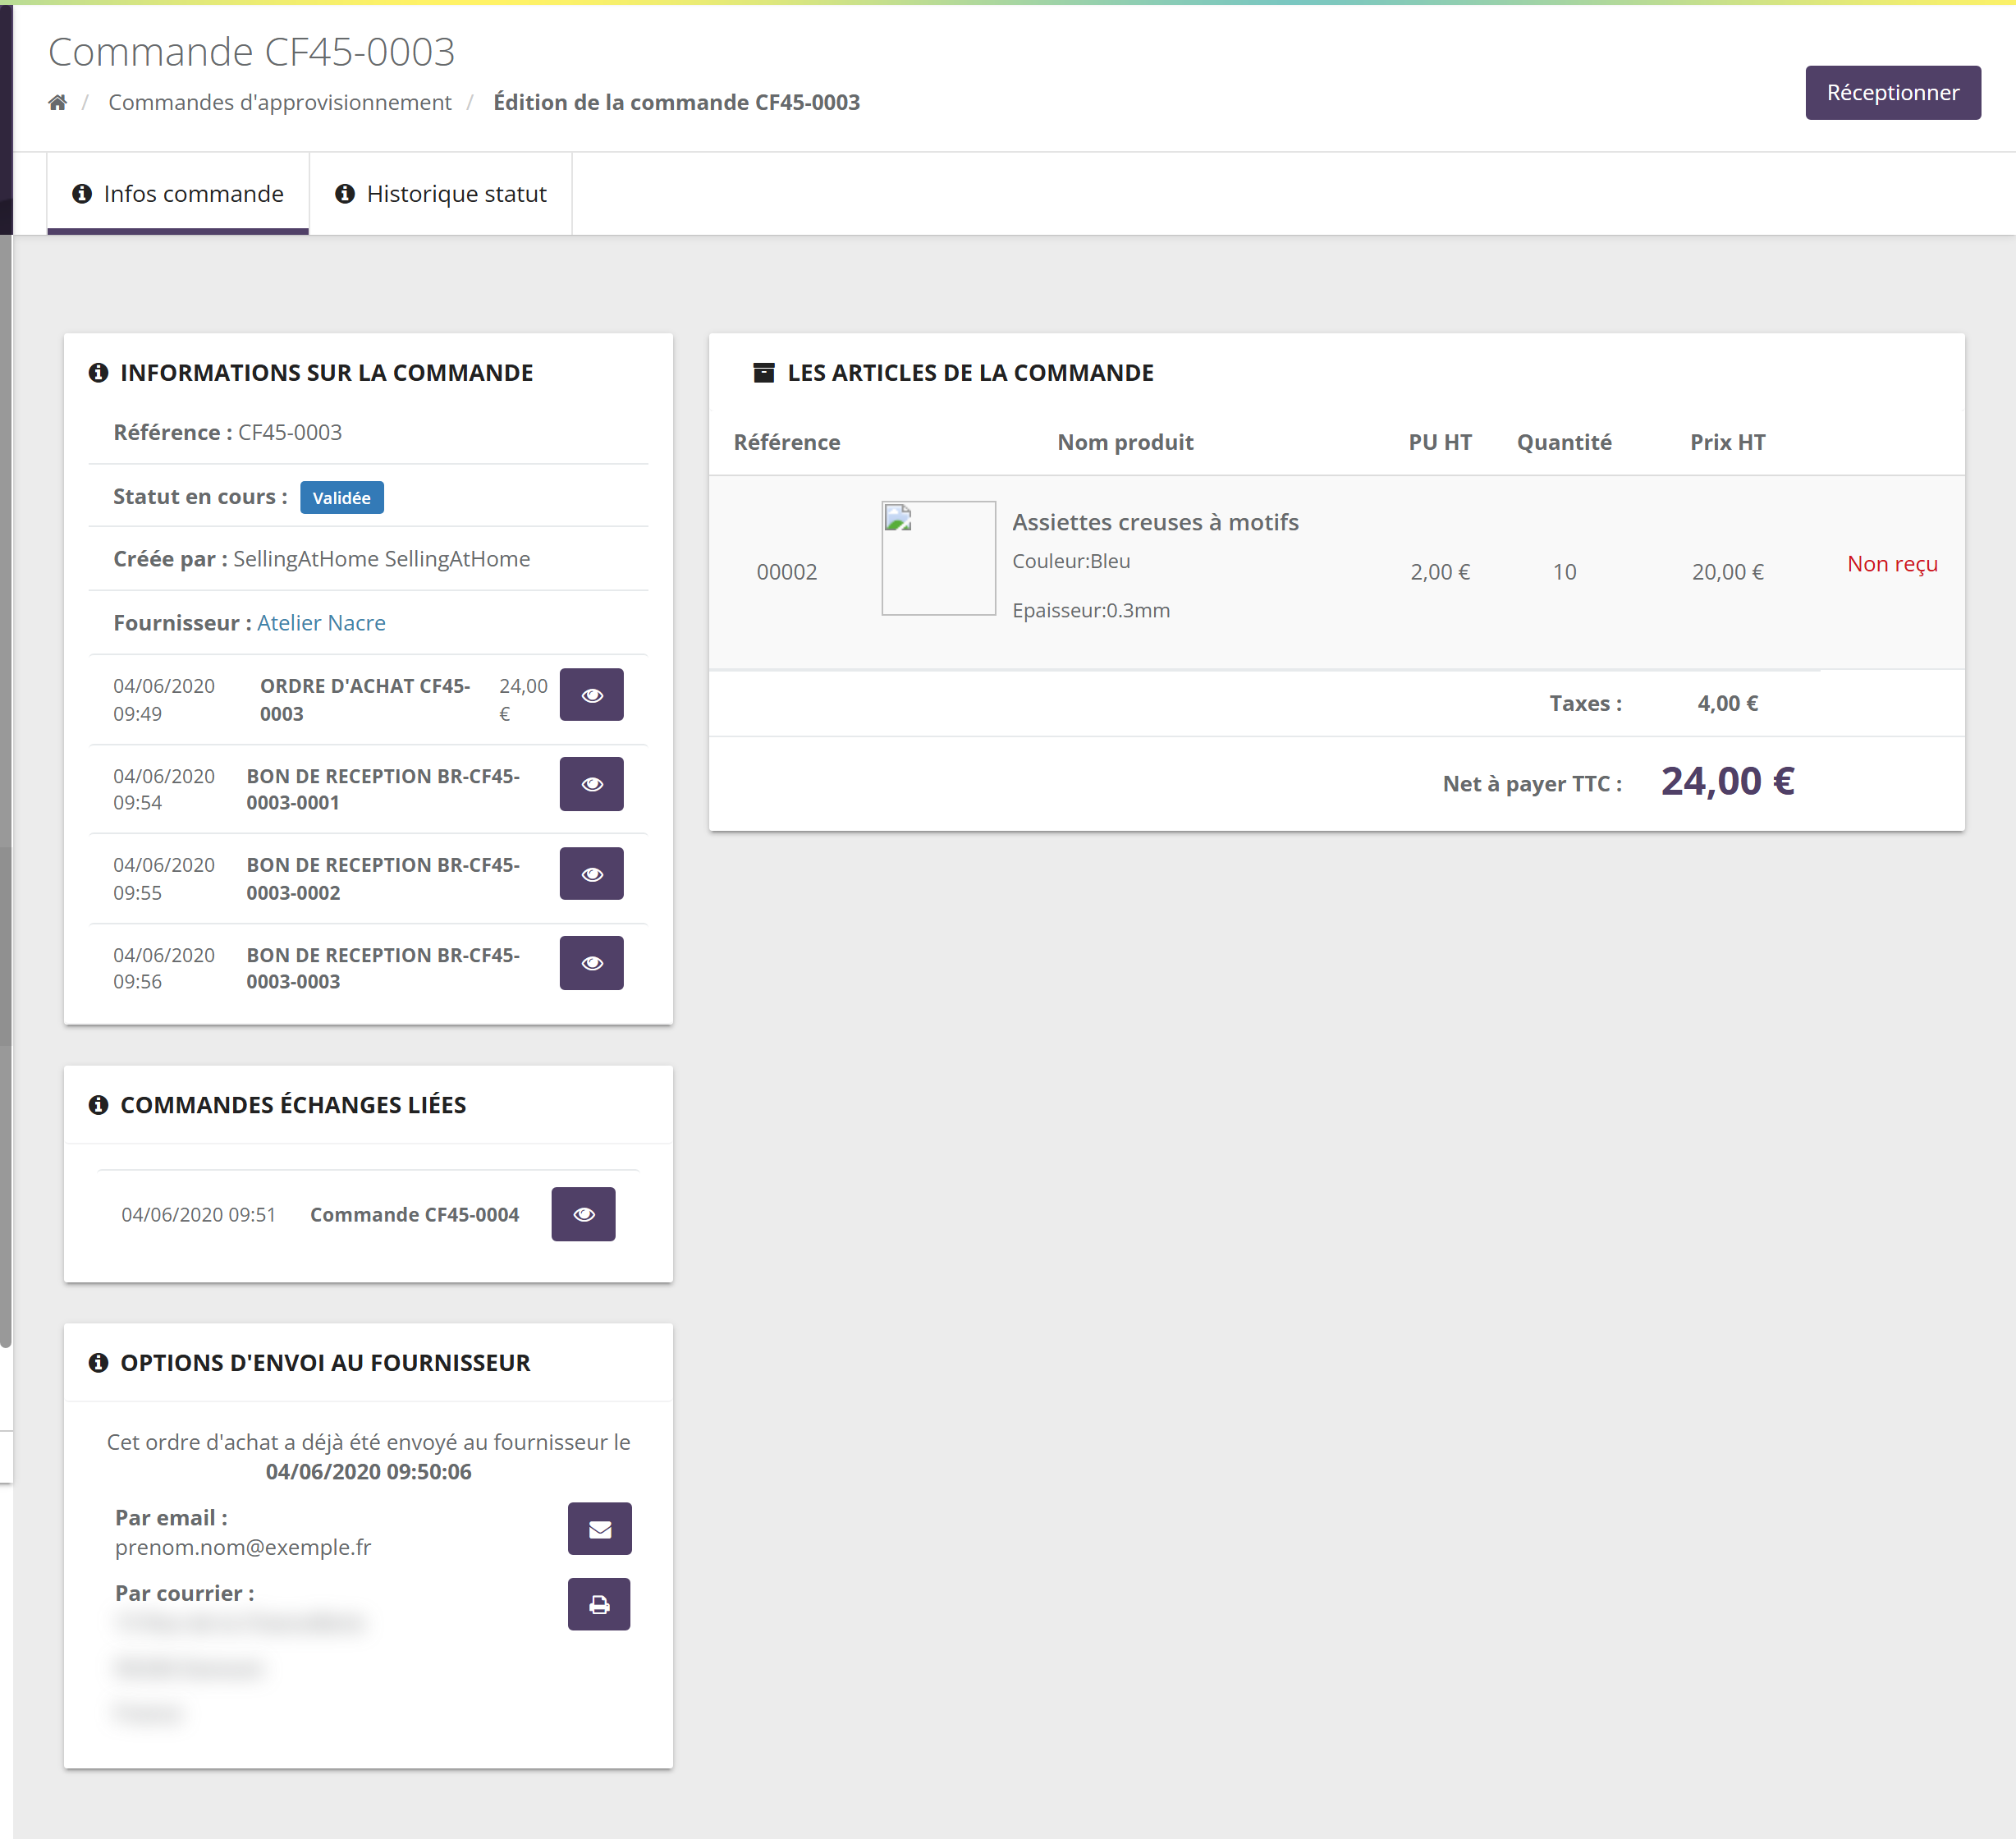View BON DE RECEPTION BR-CF45-0003-0002

coord(591,874)
